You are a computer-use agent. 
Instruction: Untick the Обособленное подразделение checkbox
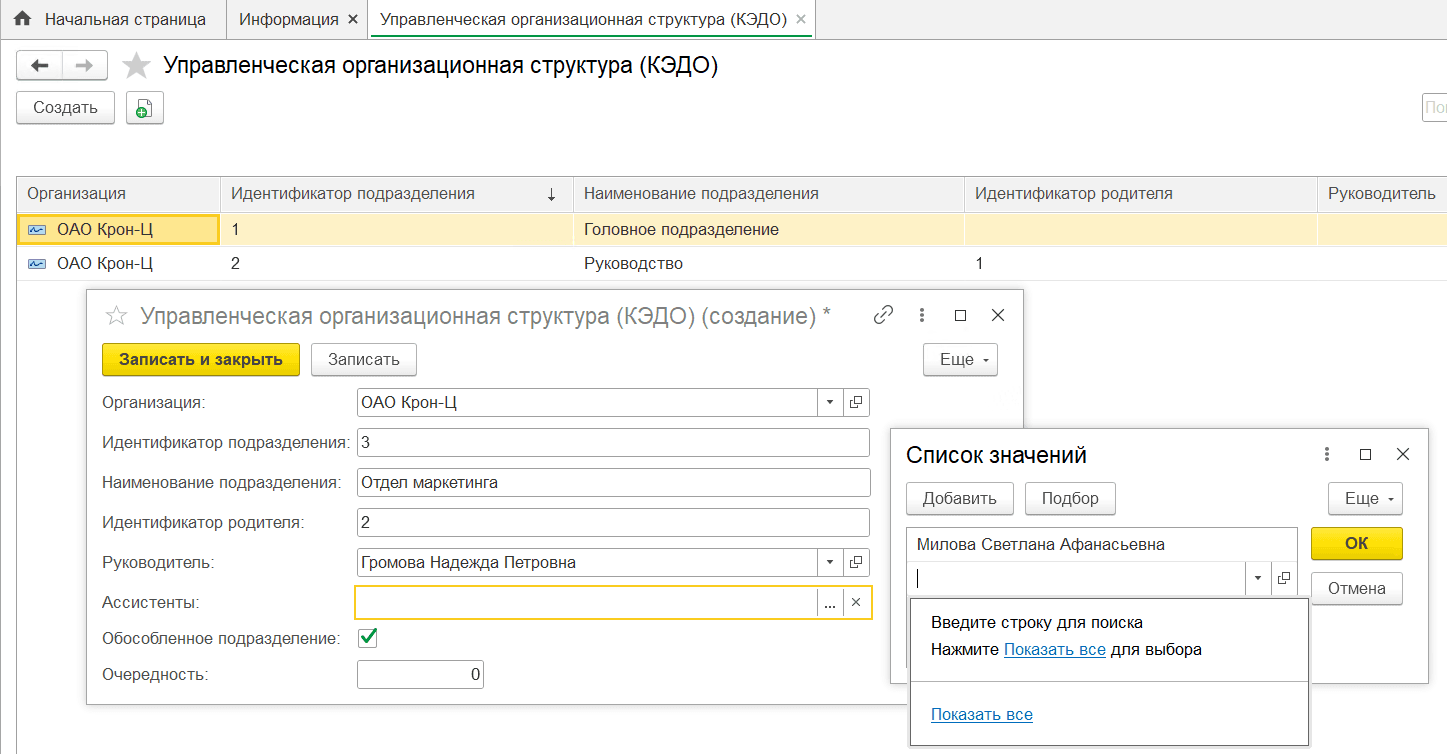click(x=368, y=637)
